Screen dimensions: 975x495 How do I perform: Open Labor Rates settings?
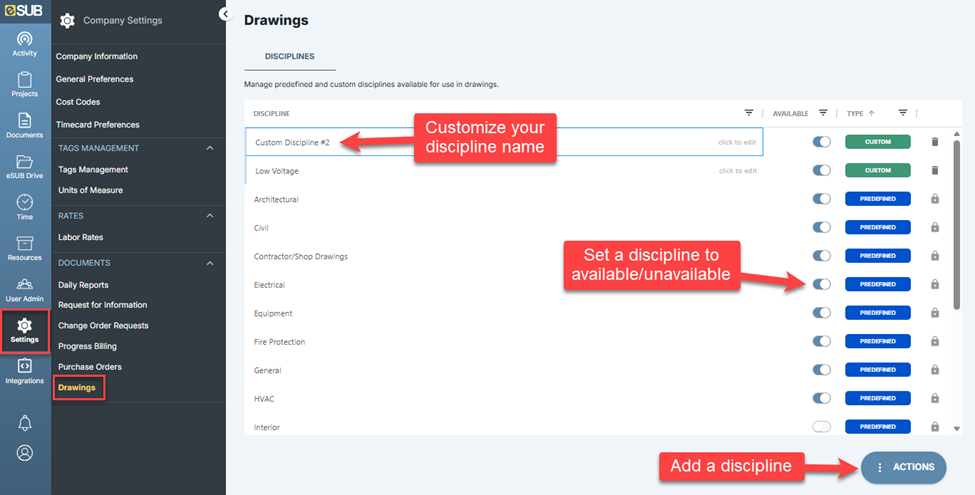click(81, 238)
